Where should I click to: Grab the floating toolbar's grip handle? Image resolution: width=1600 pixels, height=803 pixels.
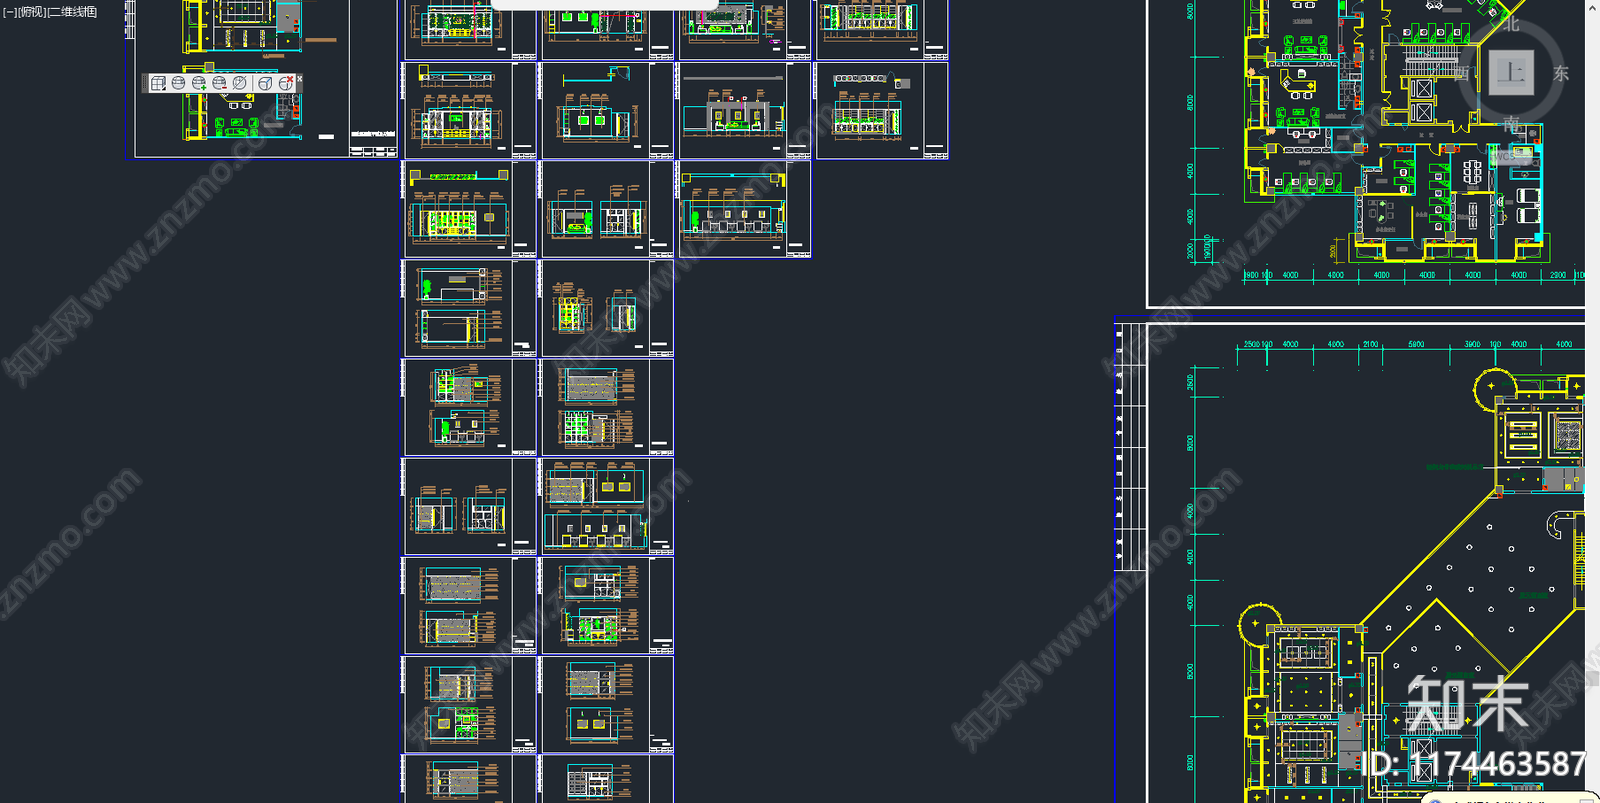(x=145, y=83)
